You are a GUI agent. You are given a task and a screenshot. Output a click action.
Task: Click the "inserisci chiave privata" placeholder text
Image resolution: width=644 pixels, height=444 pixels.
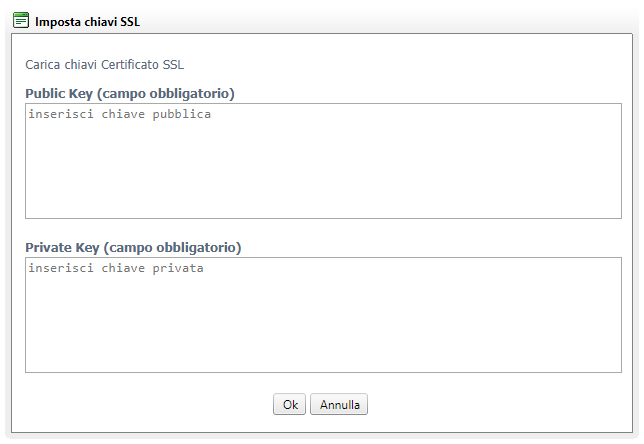[x=116, y=268]
